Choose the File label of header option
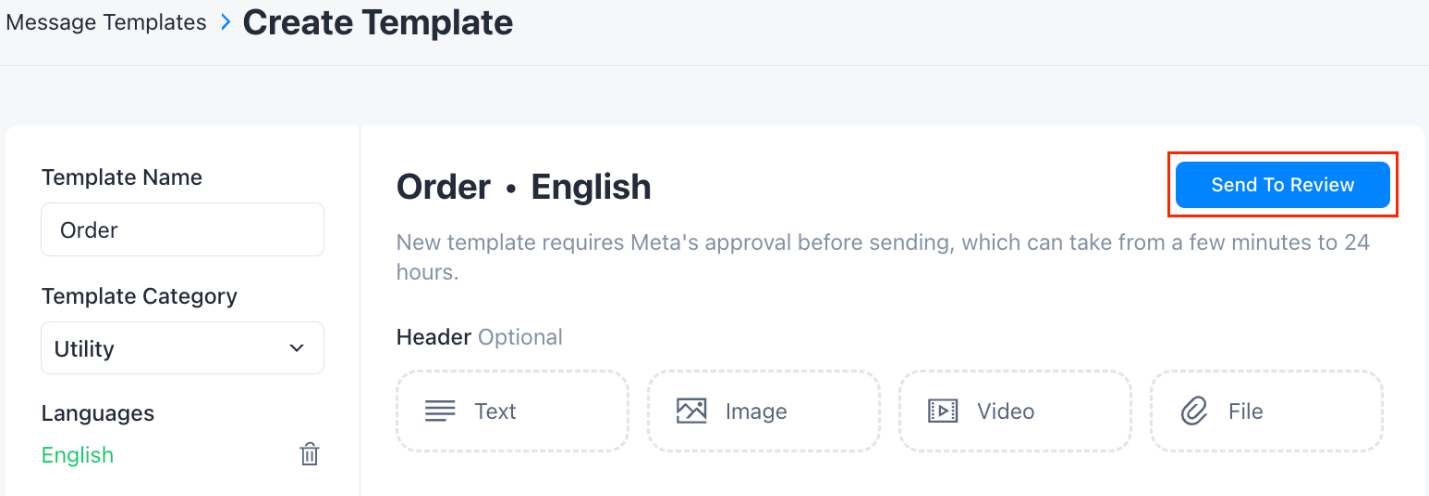Viewport: 1429px width, 496px height. (x=1246, y=411)
